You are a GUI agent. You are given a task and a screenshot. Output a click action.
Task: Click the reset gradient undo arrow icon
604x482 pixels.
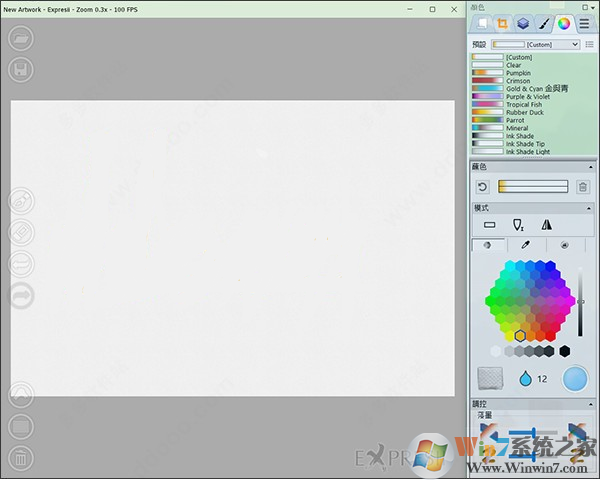point(482,187)
